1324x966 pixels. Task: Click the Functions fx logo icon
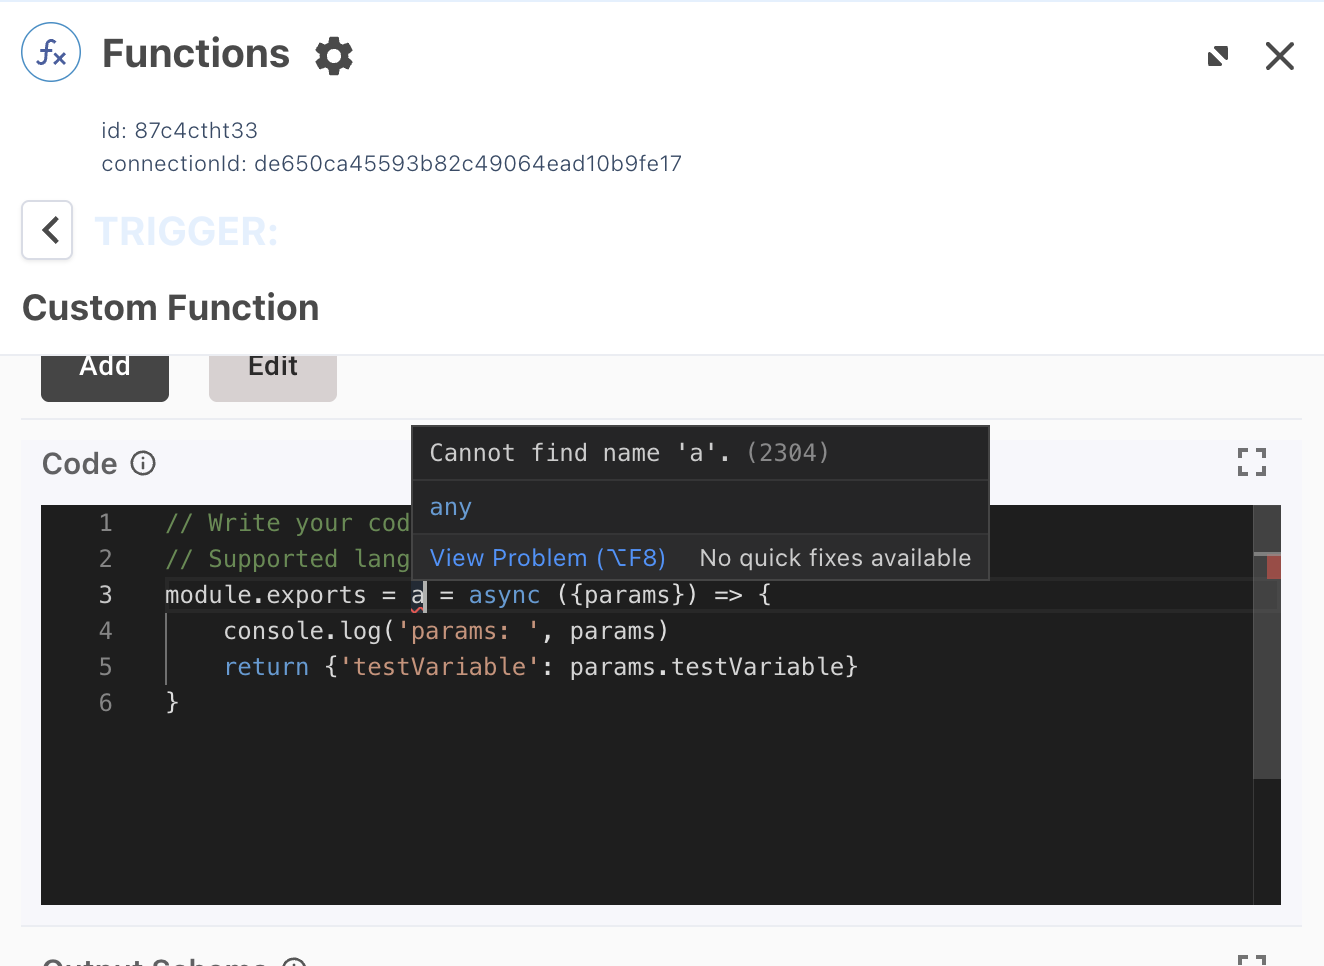click(51, 53)
